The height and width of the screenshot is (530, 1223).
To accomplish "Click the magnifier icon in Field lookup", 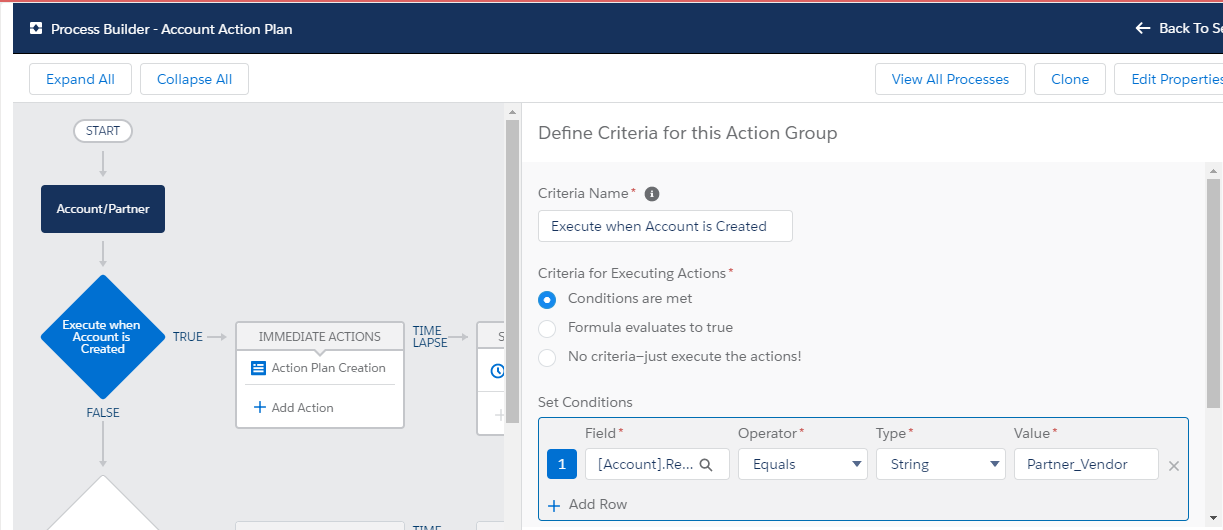I will [x=706, y=464].
